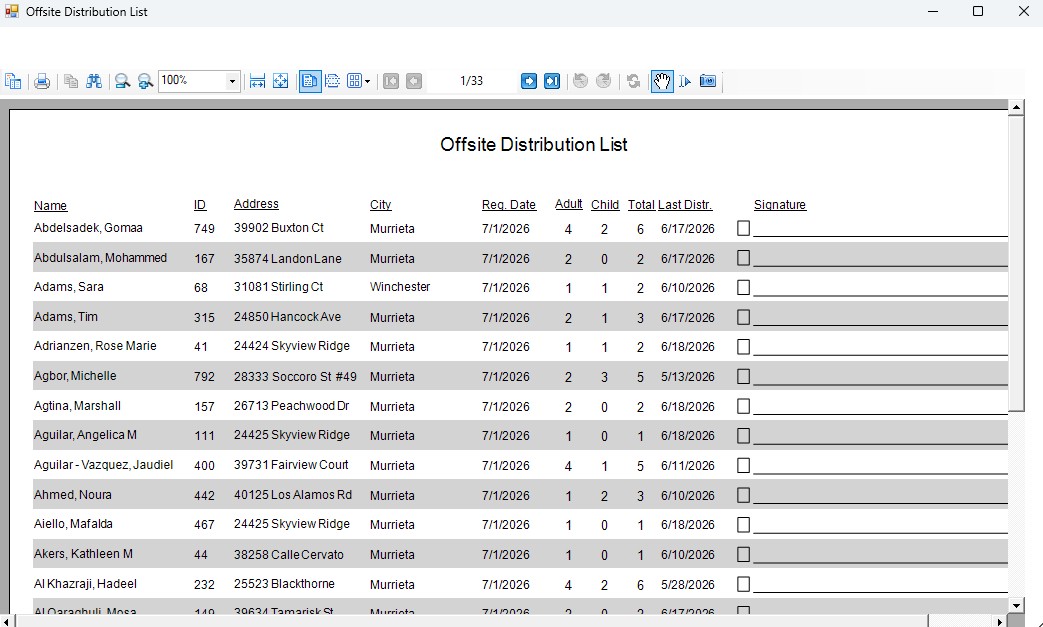The image size is (1043, 627).
Task: Click the ID value 749
Action: (204, 229)
